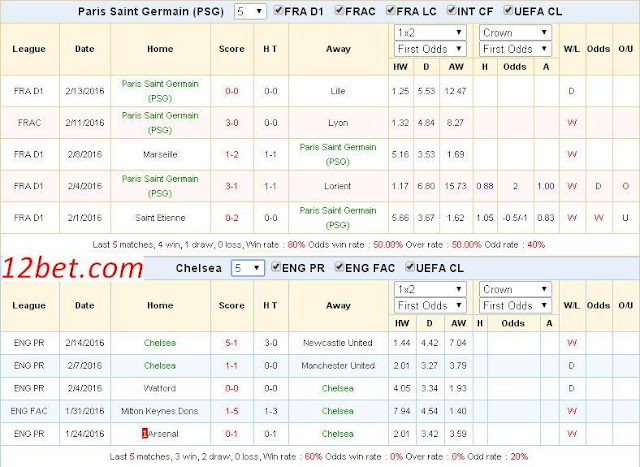Click Milton Keynes Dons team name
Viewport: 640px width, 467px height.
tap(160, 411)
